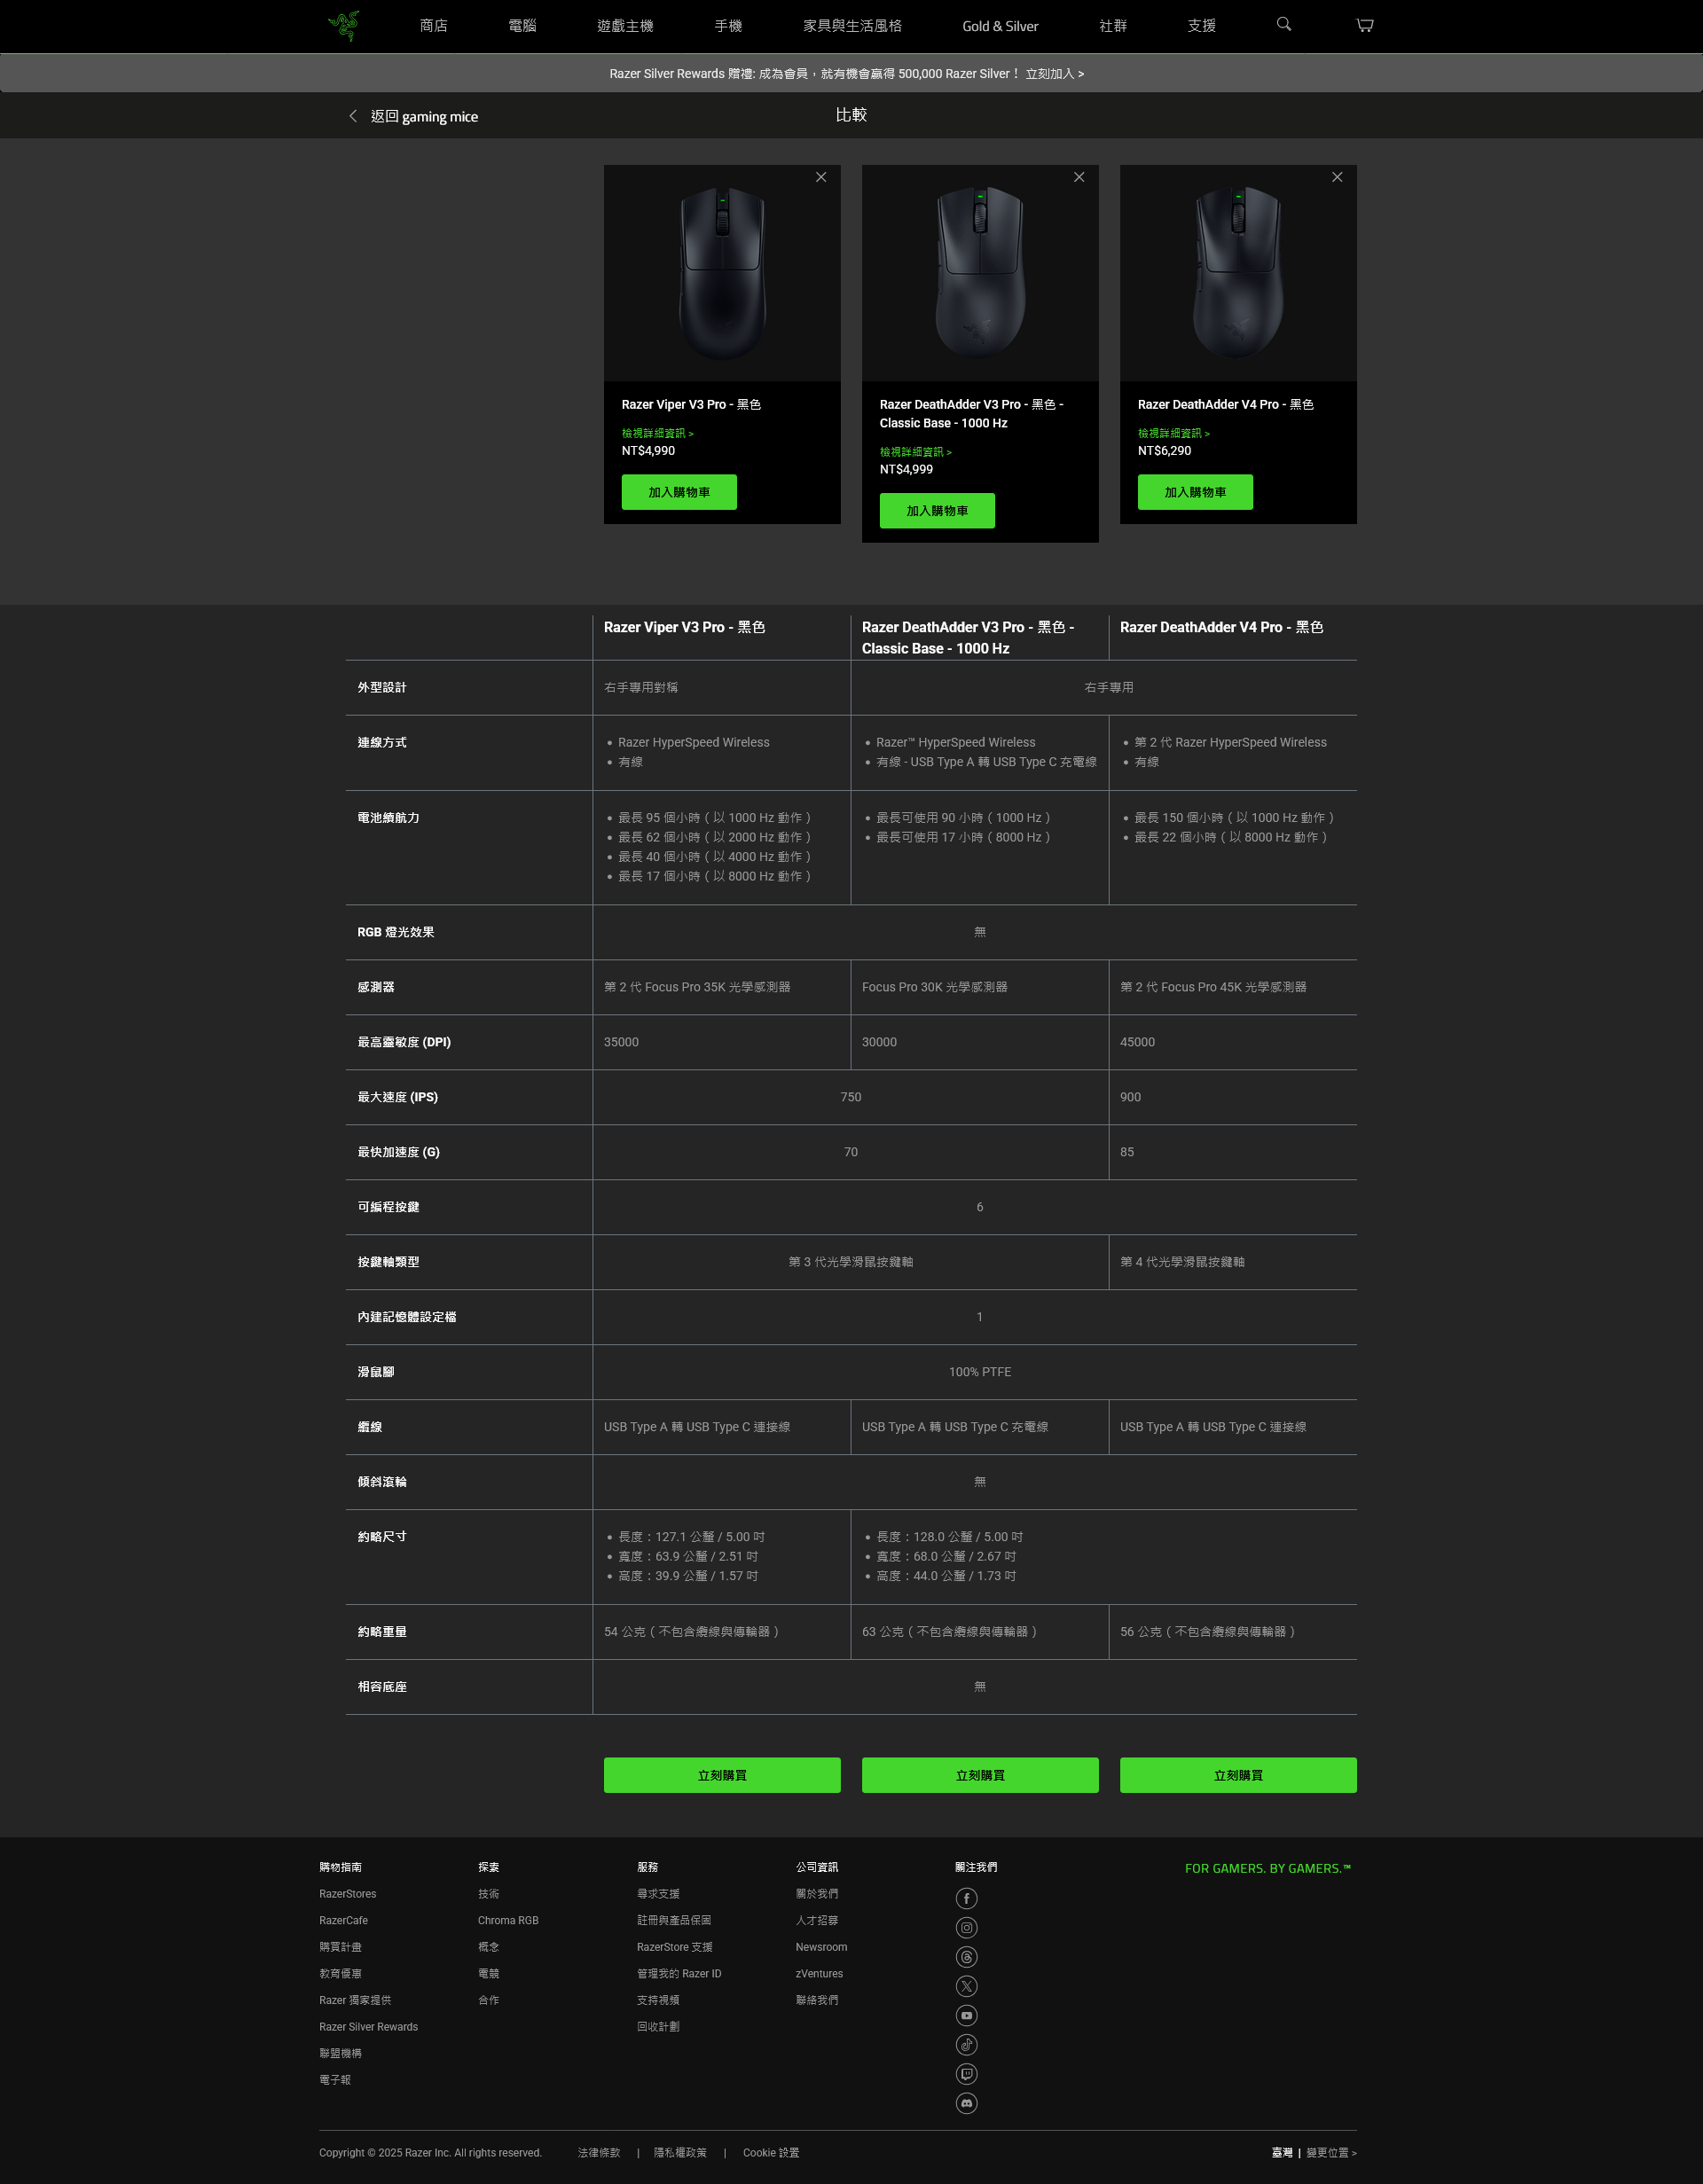This screenshot has width=1703, height=2184.
Task: Open the 電腦 menu
Action: 522,26
